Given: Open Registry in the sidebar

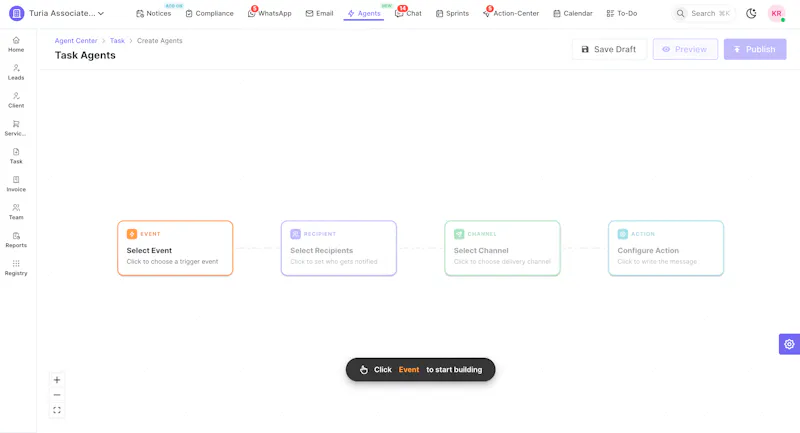Looking at the screenshot, I should click(16, 268).
